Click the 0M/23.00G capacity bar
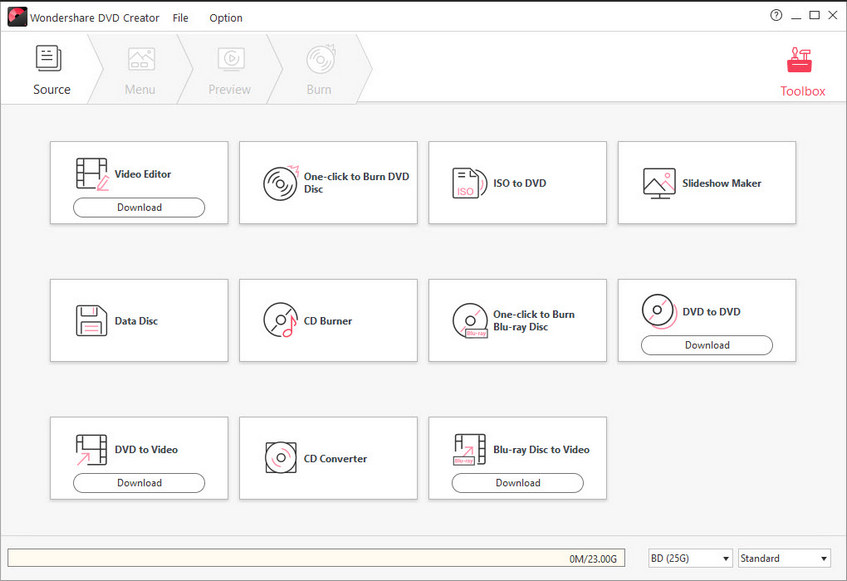Image resolution: width=847 pixels, height=581 pixels. click(320, 558)
